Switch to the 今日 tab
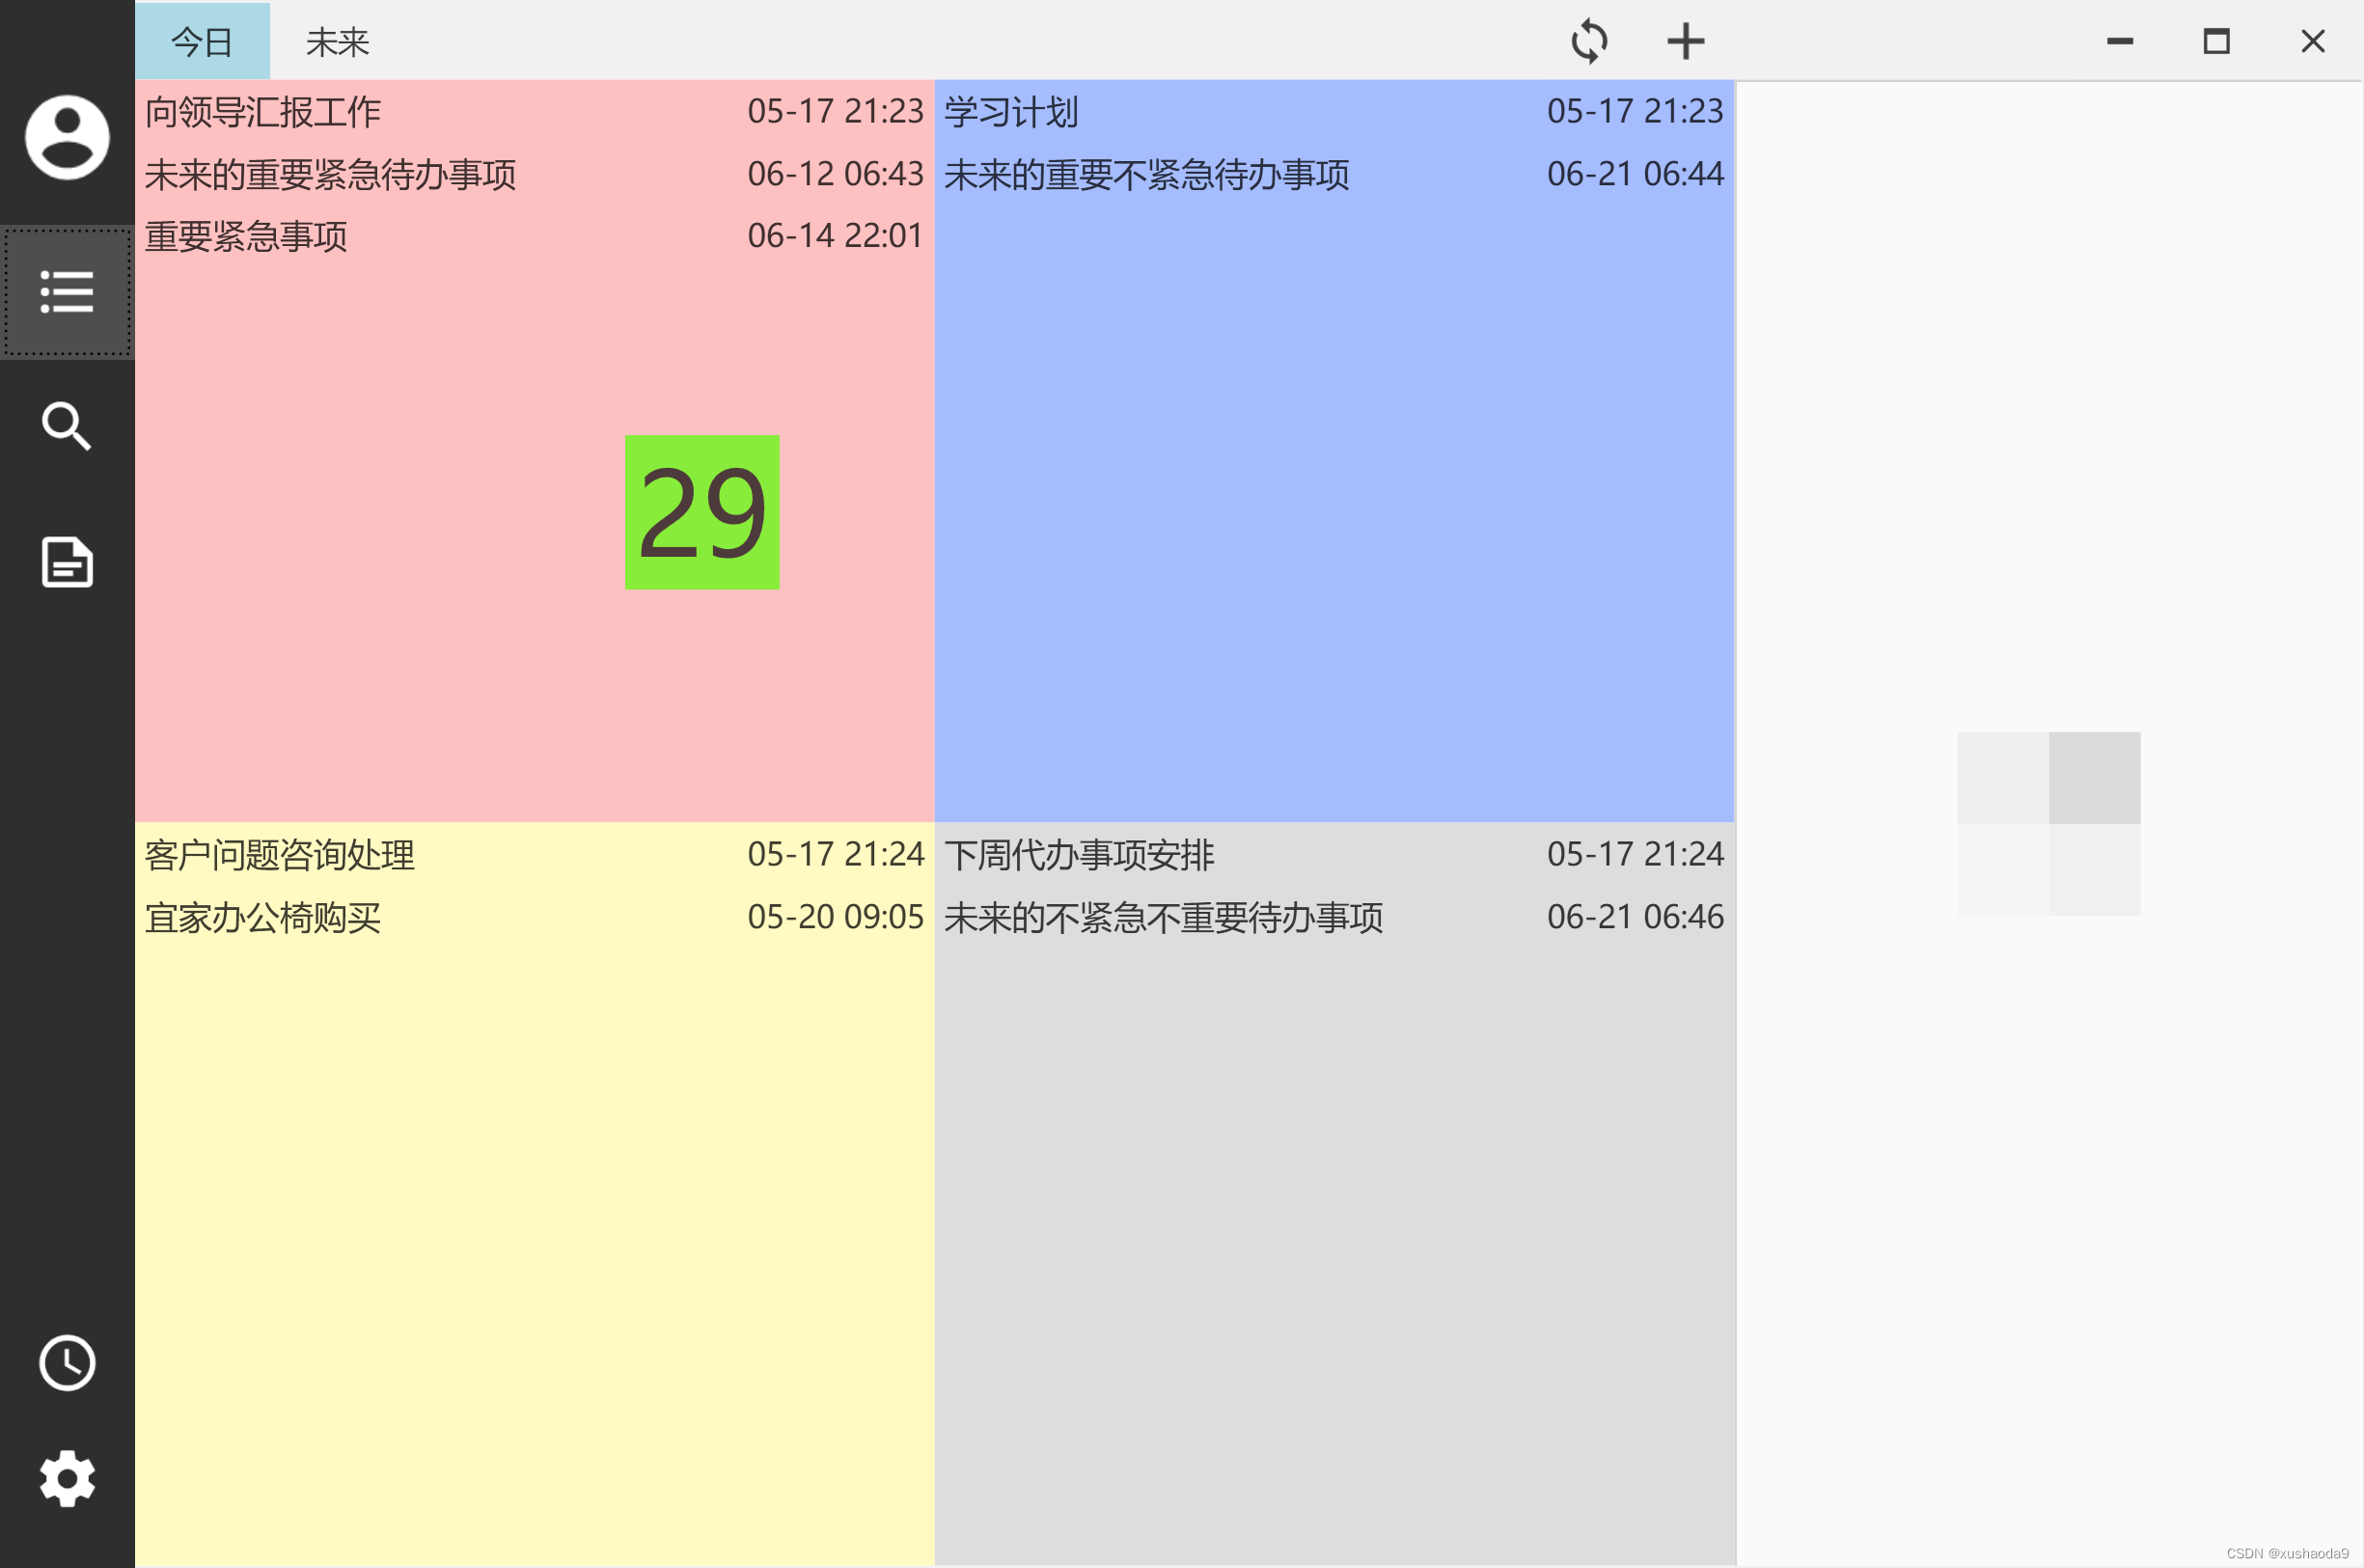2364x1568 pixels. coord(202,42)
